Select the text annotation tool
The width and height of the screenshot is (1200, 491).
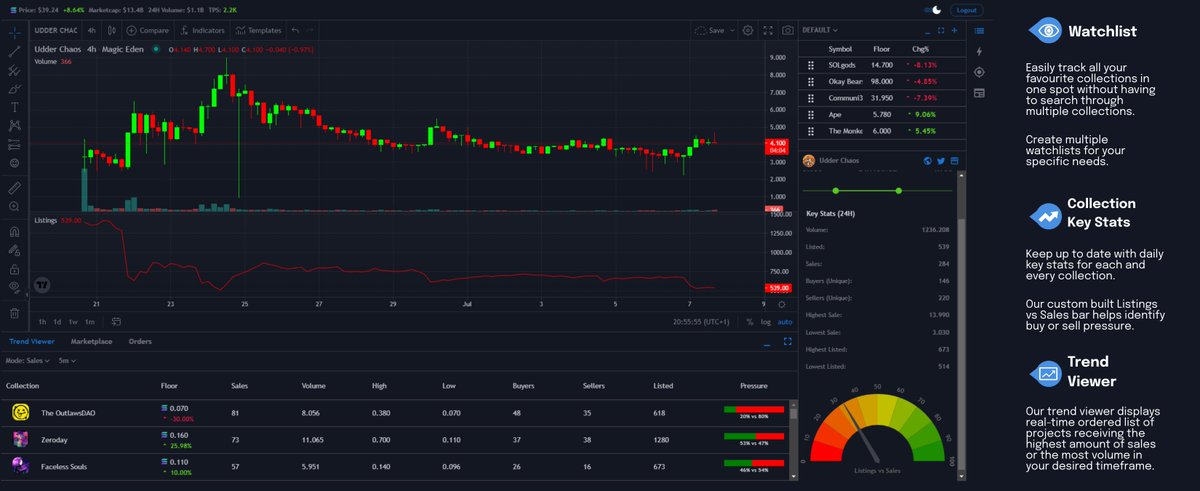(14, 107)
